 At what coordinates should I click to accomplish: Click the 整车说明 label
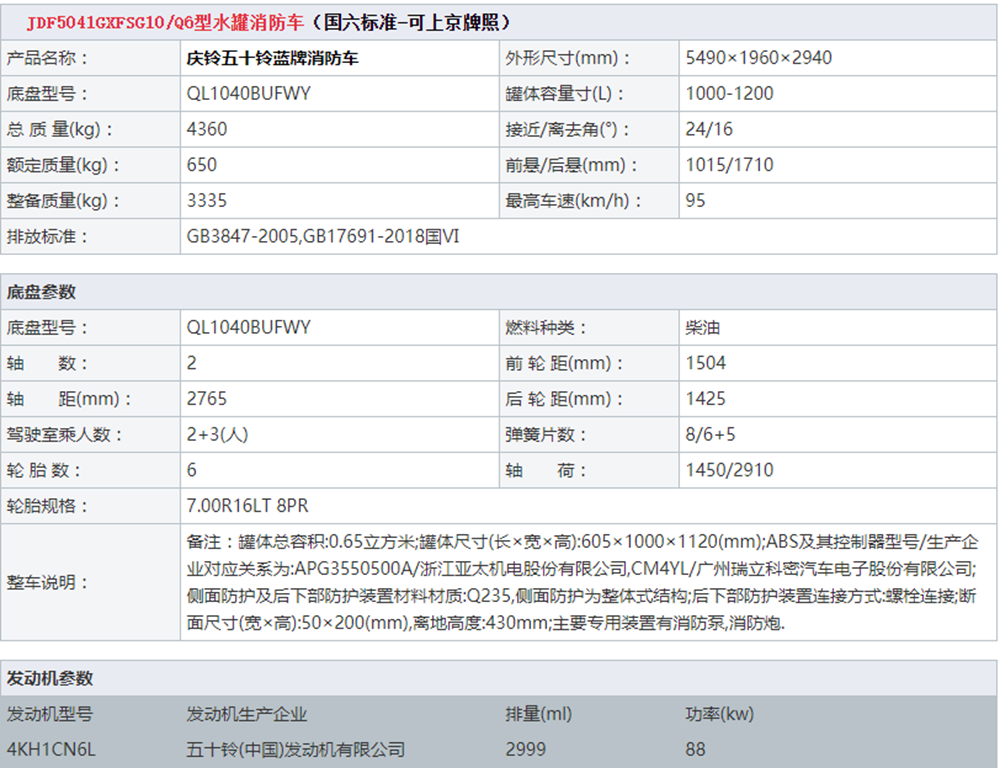(47, 583)
